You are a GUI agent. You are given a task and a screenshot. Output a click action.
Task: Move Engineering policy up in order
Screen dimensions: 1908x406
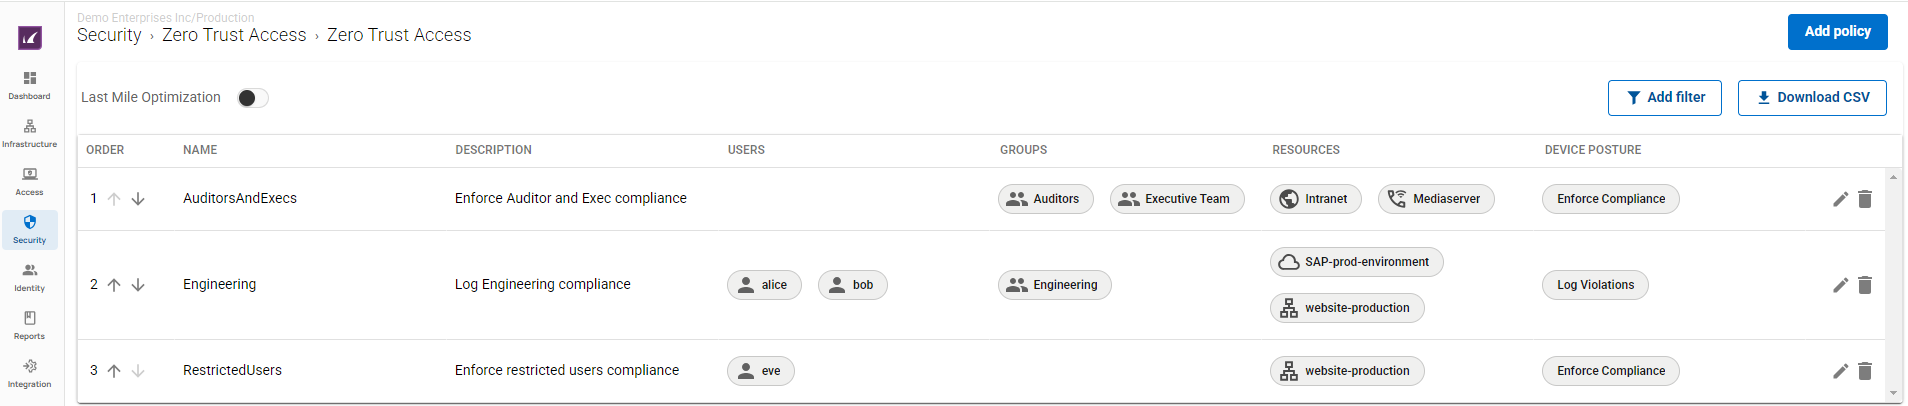click(x=114, y=285)
